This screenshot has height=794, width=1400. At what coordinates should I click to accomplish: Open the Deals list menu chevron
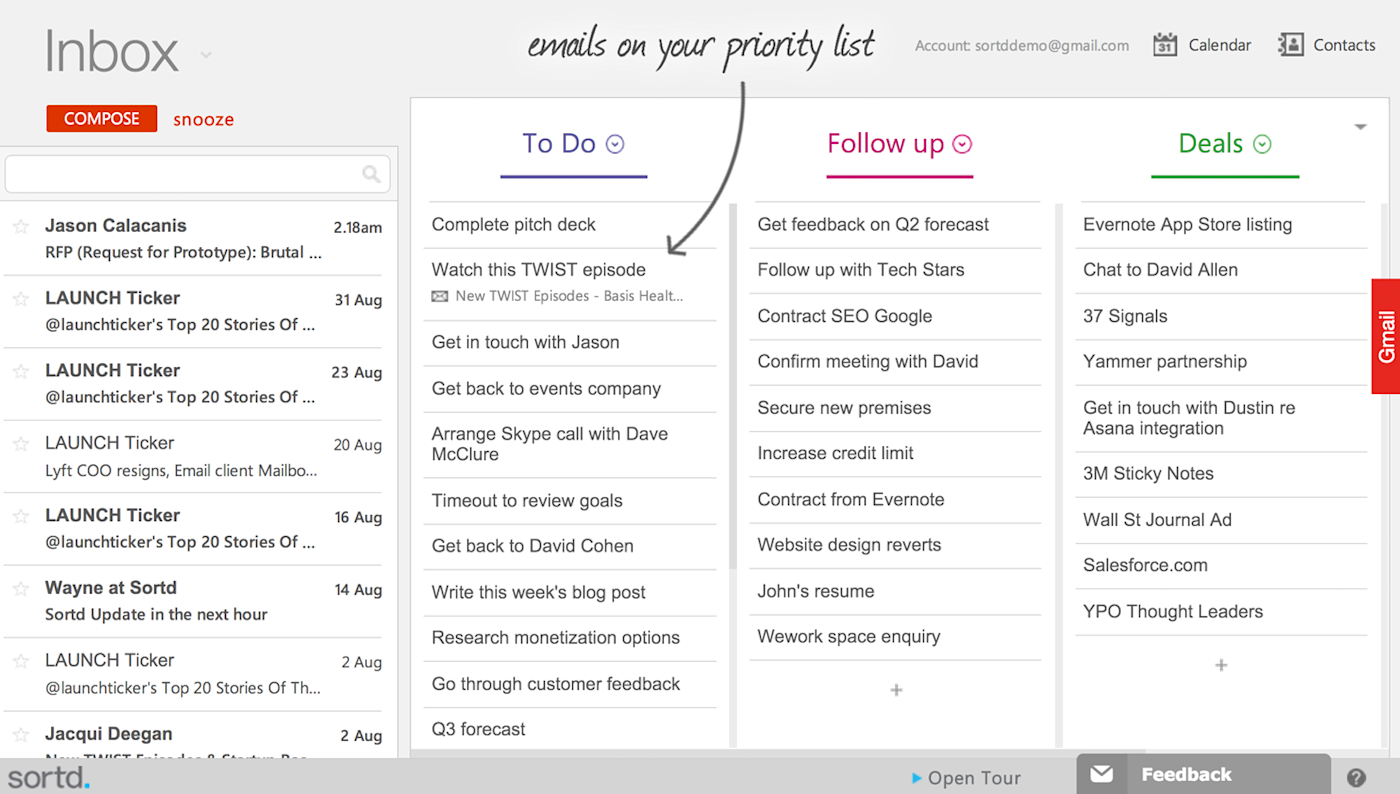click(1263, 144)
